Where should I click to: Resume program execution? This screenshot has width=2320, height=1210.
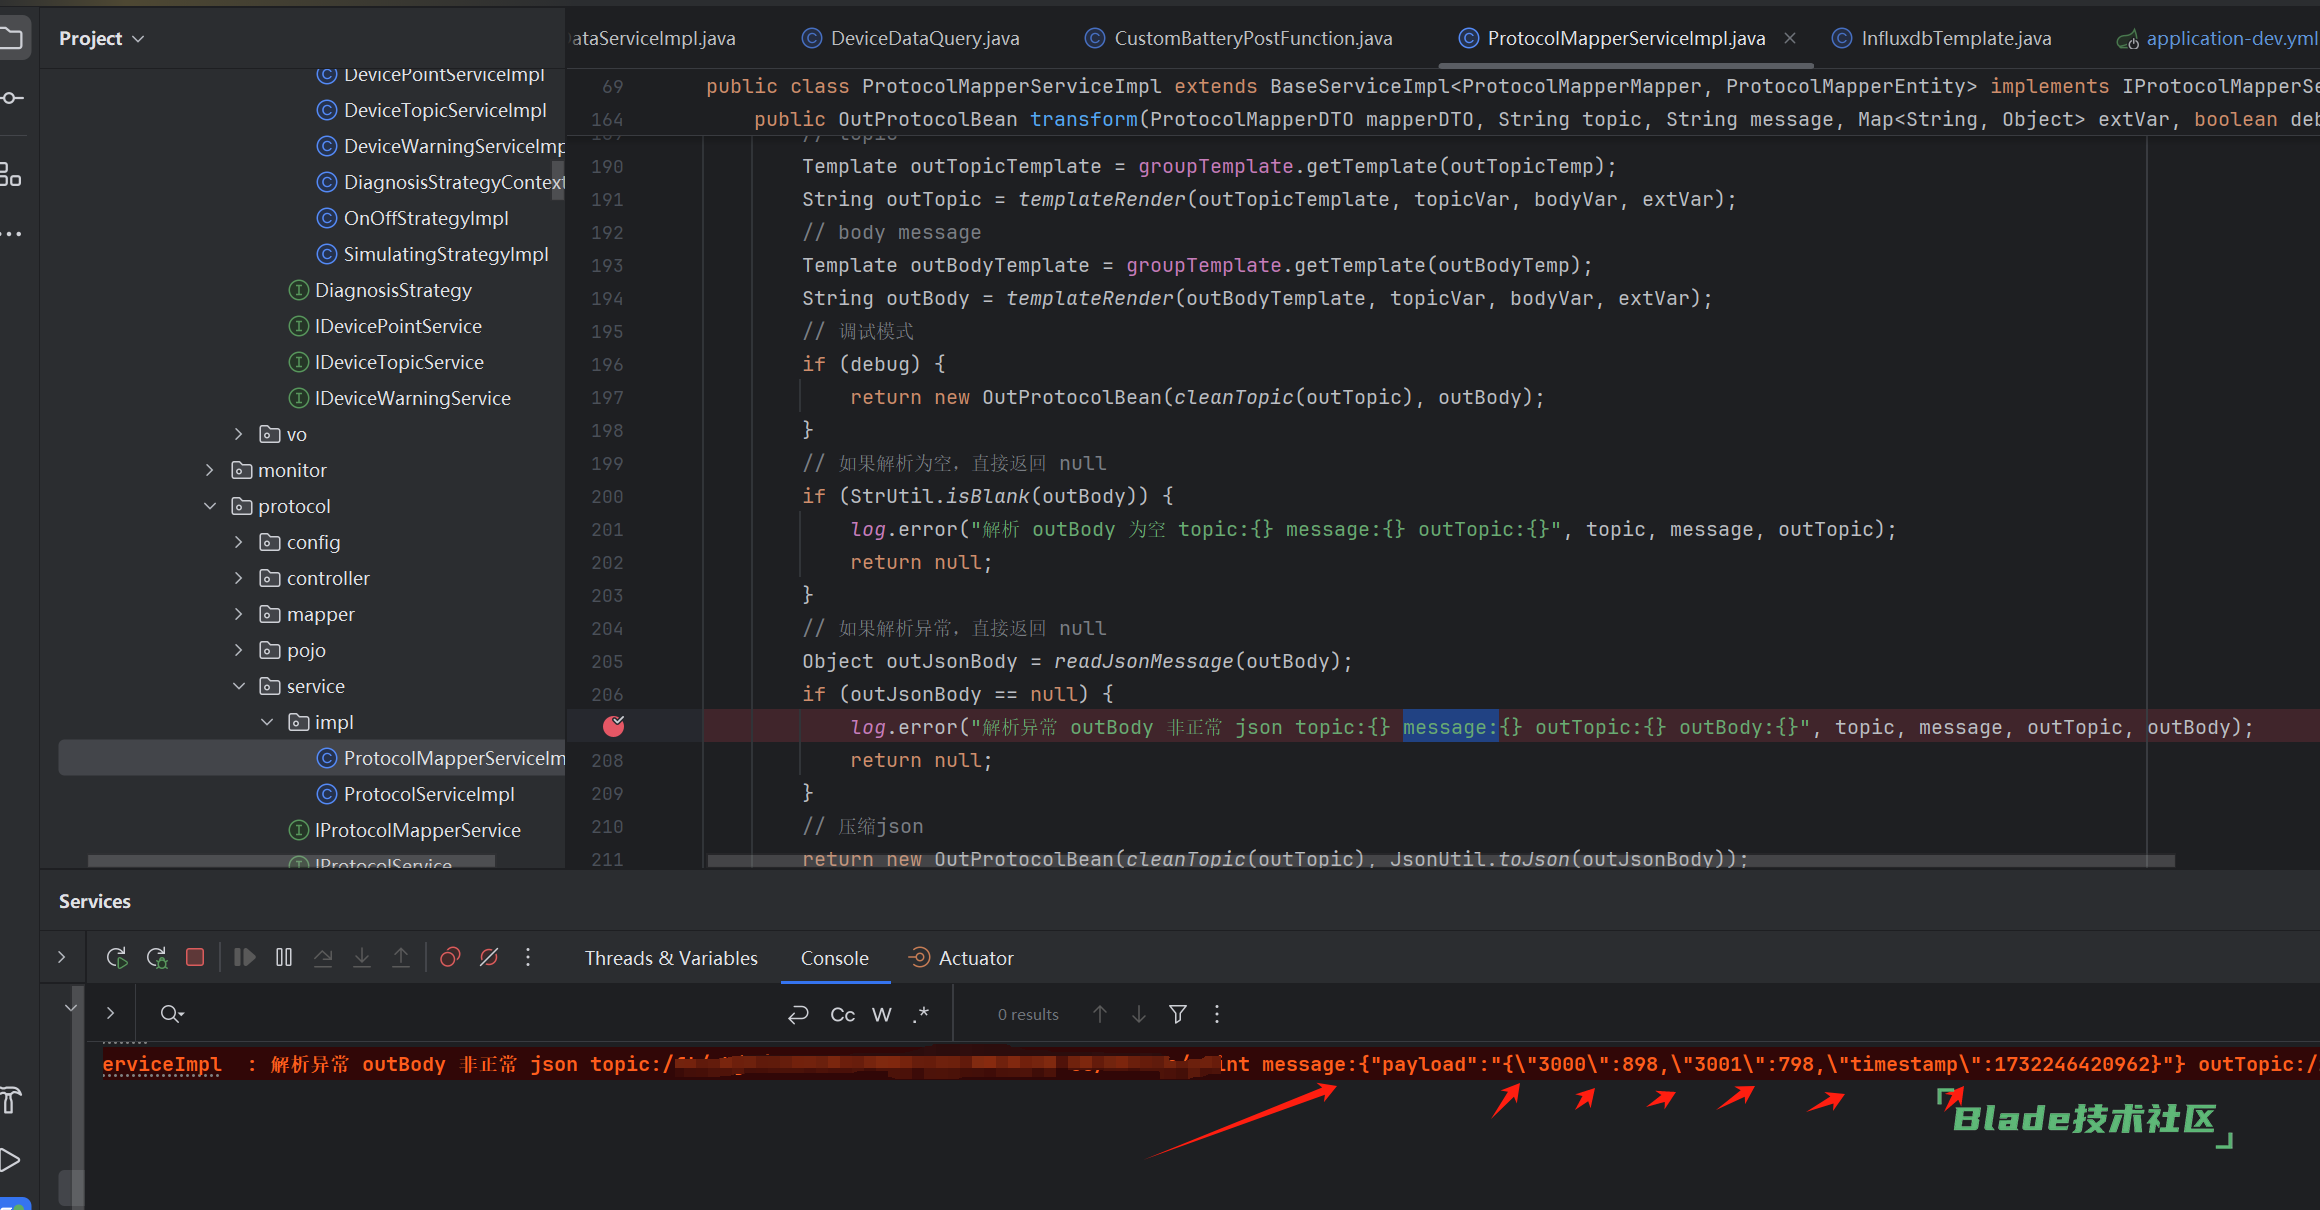pyautogui.click(x=244, y=957)
